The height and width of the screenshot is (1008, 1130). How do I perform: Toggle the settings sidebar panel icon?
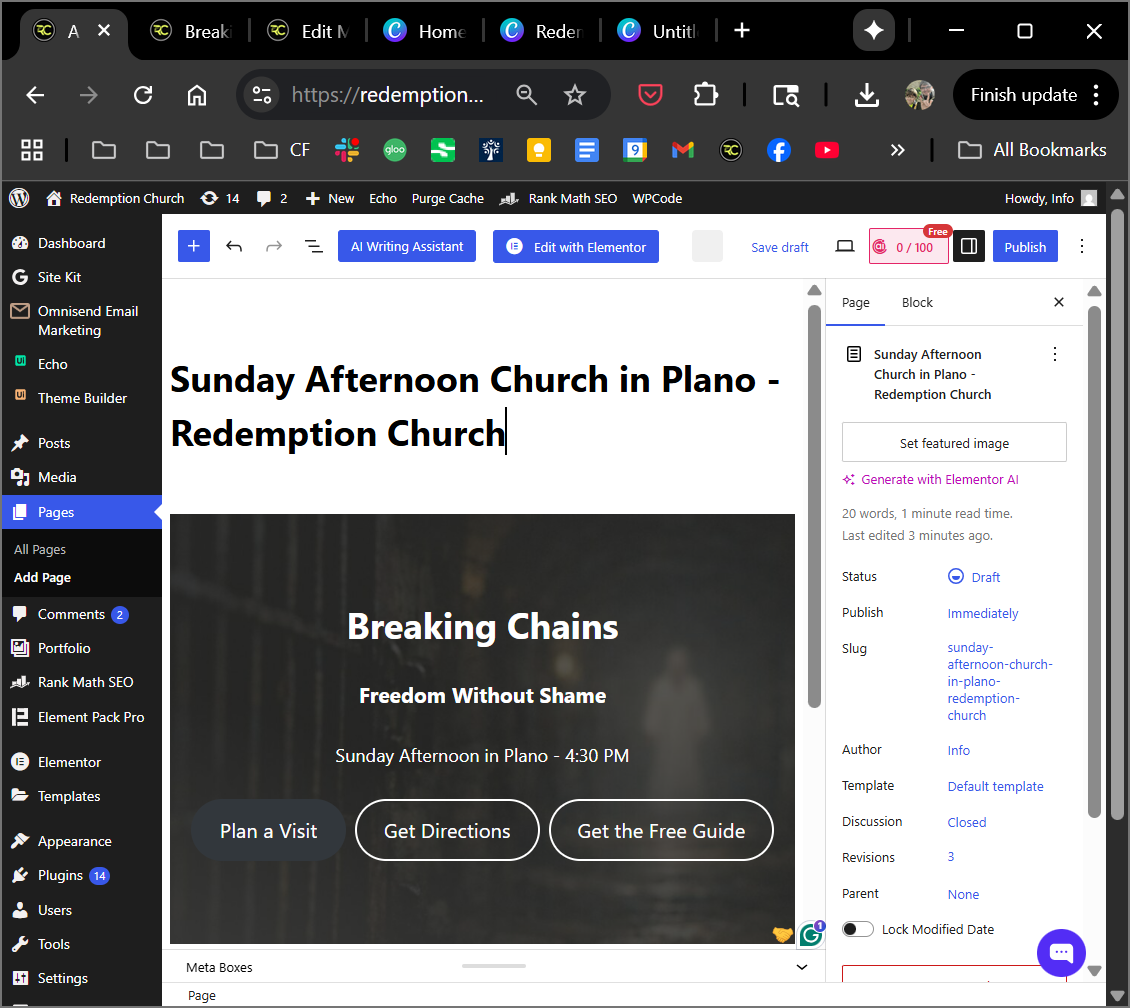click(x=968, y=247)
